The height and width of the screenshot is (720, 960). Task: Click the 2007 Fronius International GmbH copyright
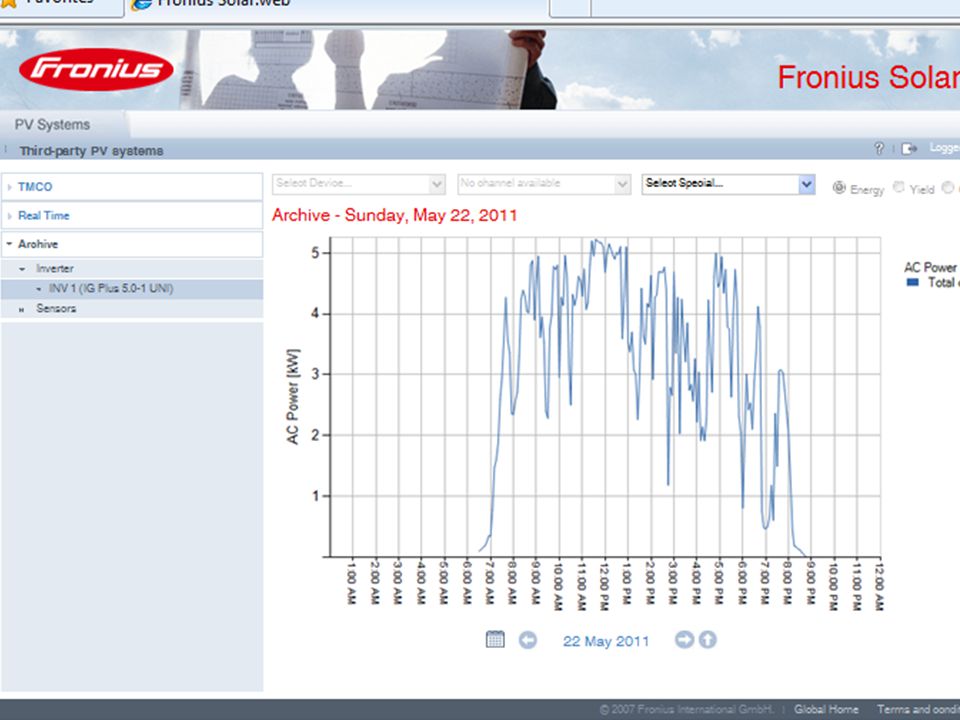click(x=686, y=709)
